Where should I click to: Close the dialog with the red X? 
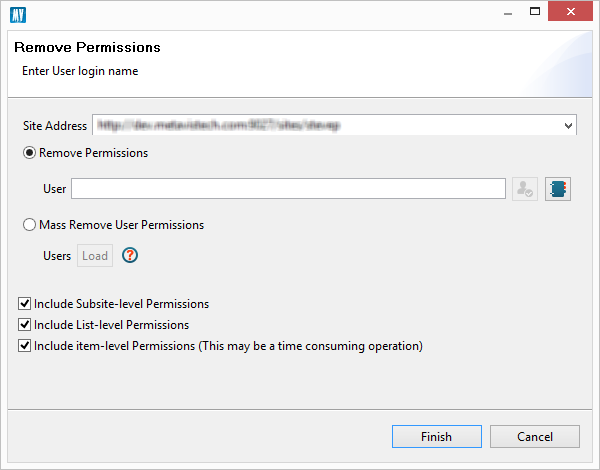point(579,12)
